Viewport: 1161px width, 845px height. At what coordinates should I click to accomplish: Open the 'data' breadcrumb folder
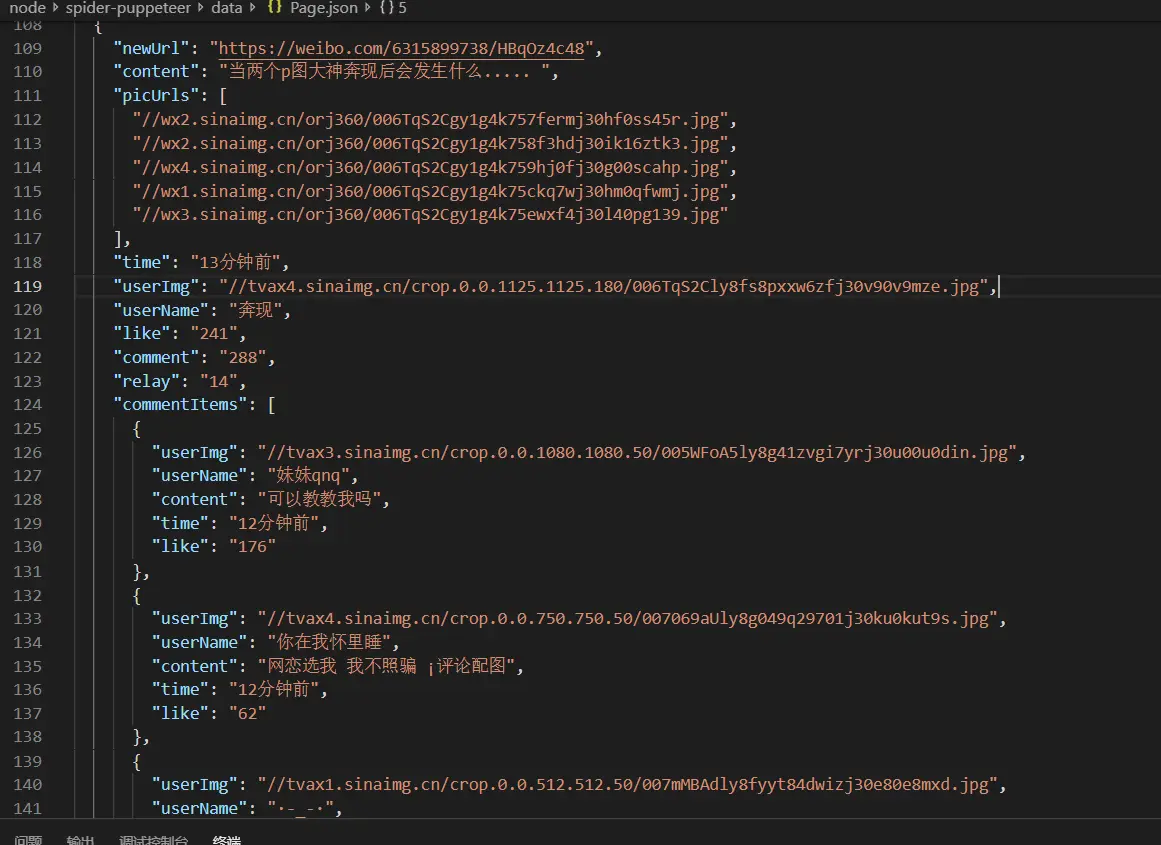pos(227,8)
